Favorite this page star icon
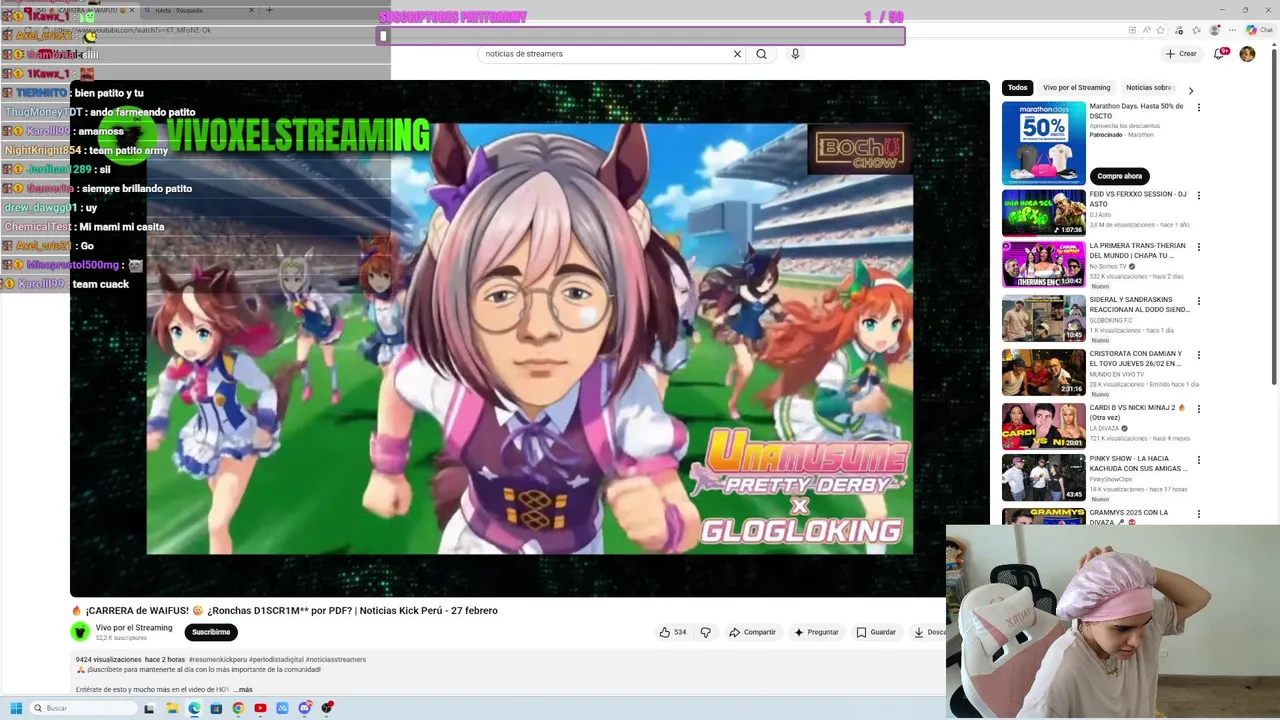1280x720 pixels. click(1160, 30)
